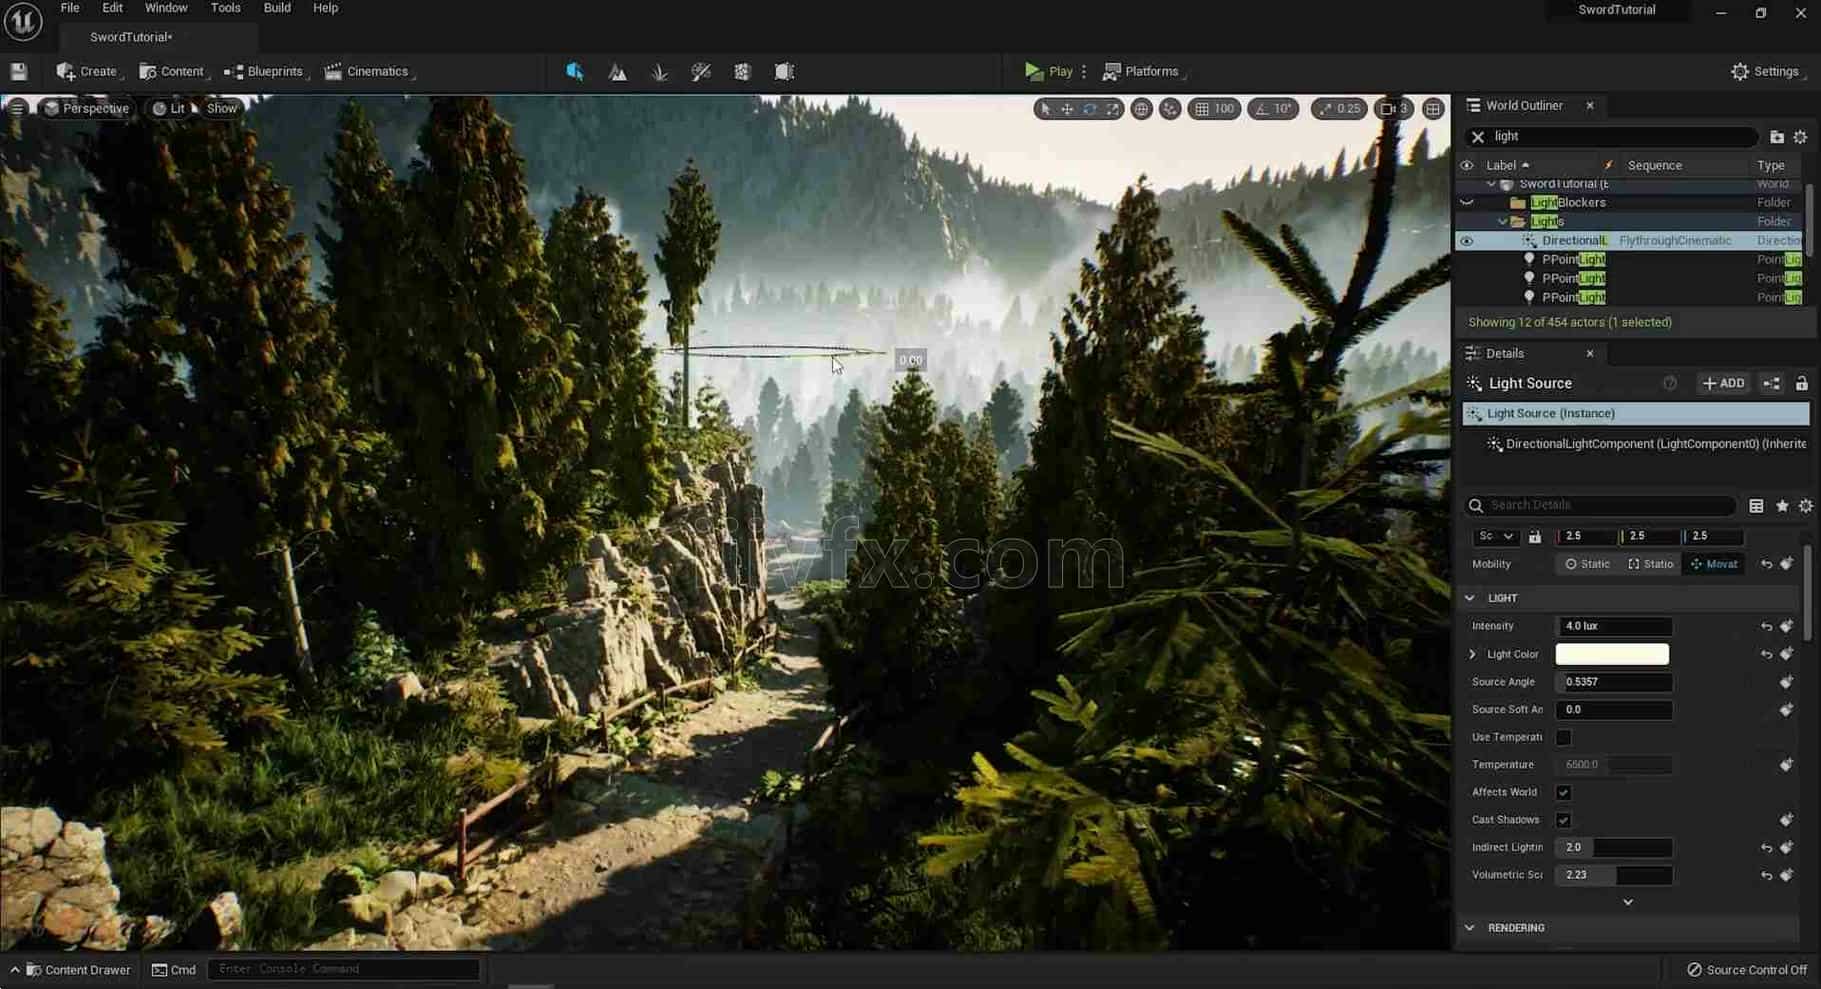Image resolution: width=1821 pixels, height=989 pixels.
Task: Click Source Control Off status
Action: coord(1747,970)
